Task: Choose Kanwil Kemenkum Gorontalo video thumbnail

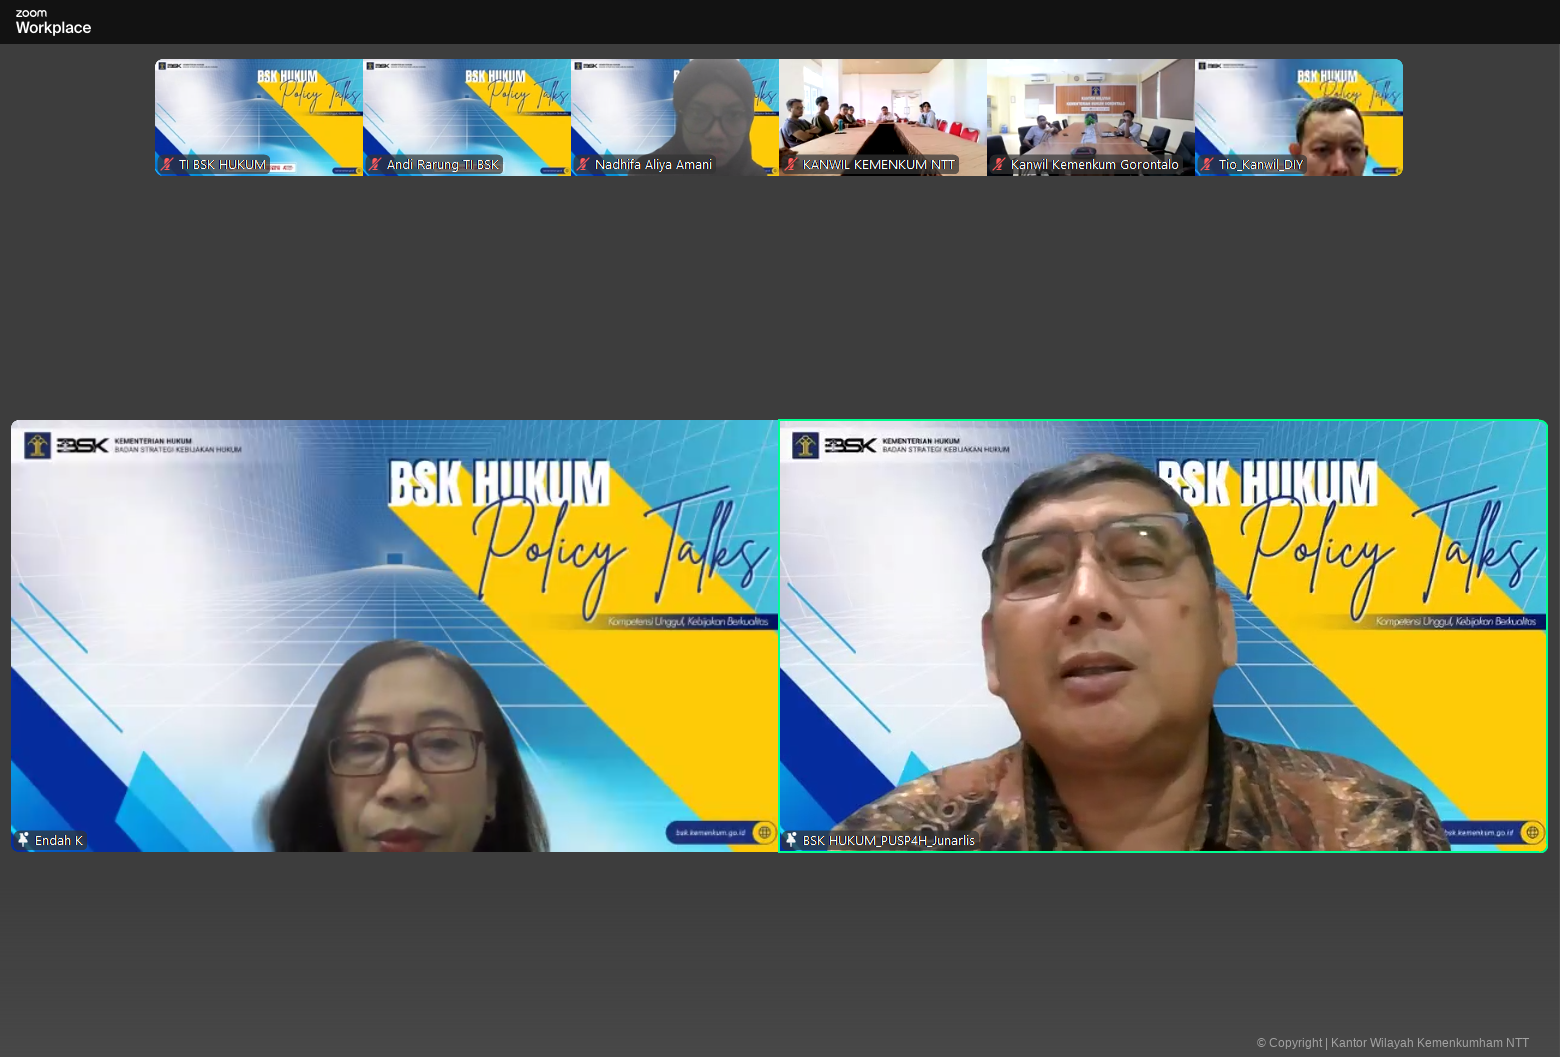Action: (x=1091, y=110)
